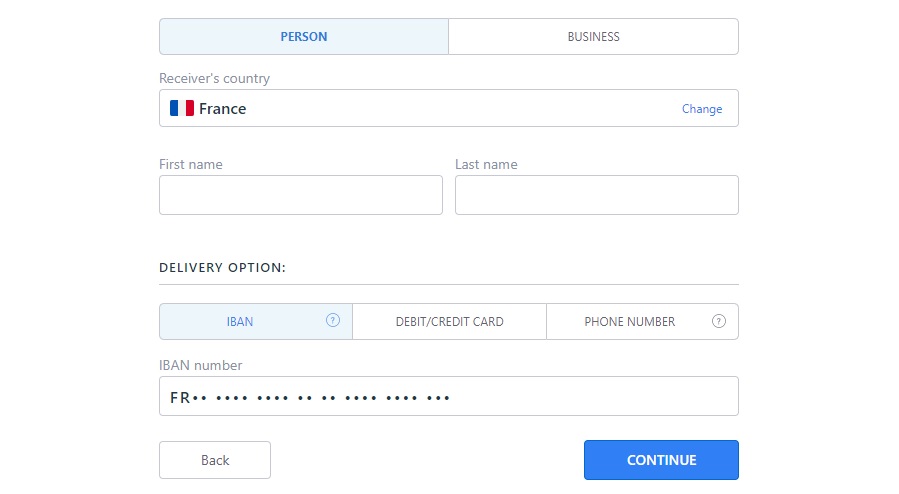Viewport: 899px width, 494px height.
Task: Click the IBAN help question mark icon
Action: pos(333,320)
